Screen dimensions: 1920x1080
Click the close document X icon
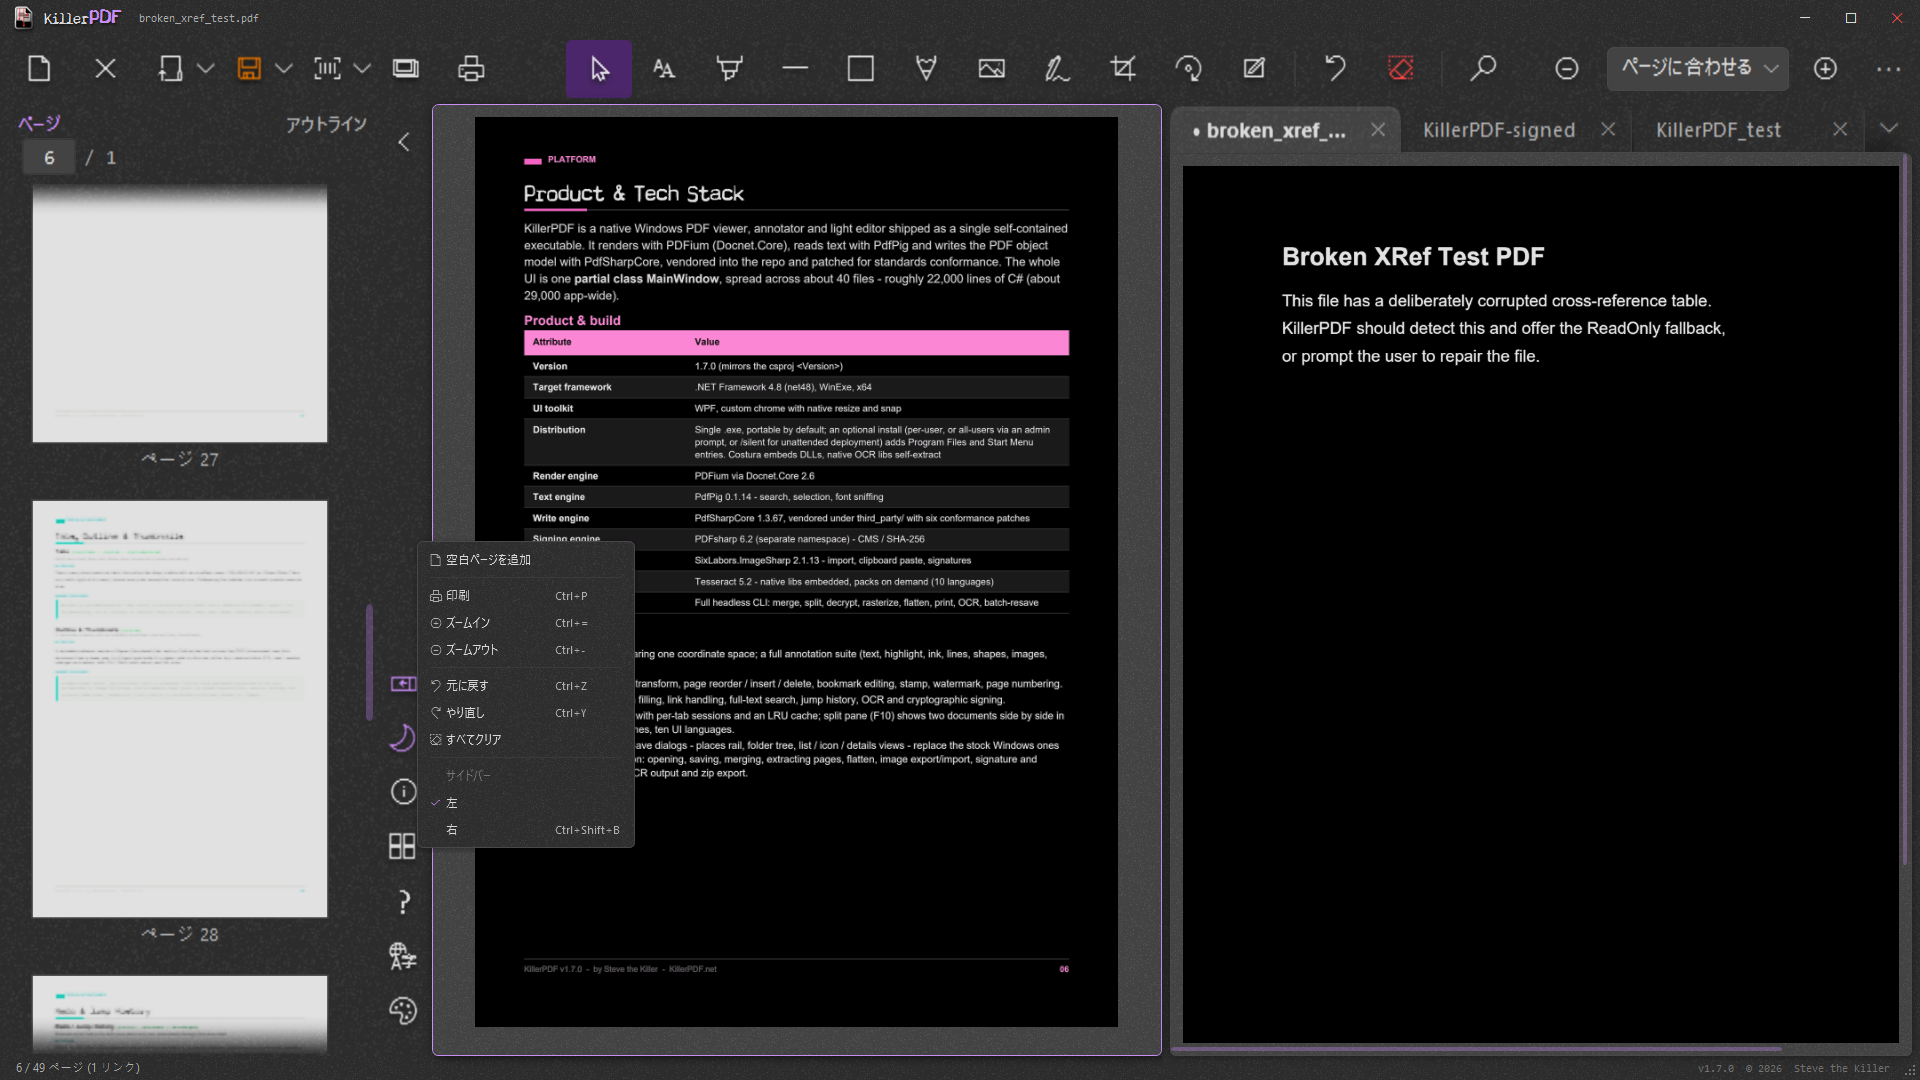[x=105, y=69]
